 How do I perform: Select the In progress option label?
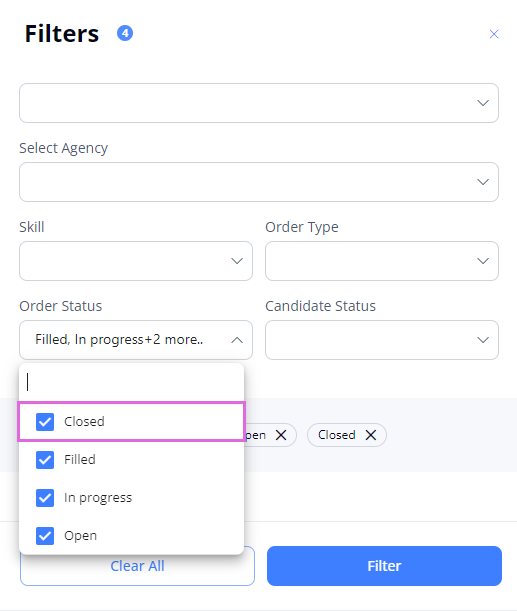pos(98,498)
